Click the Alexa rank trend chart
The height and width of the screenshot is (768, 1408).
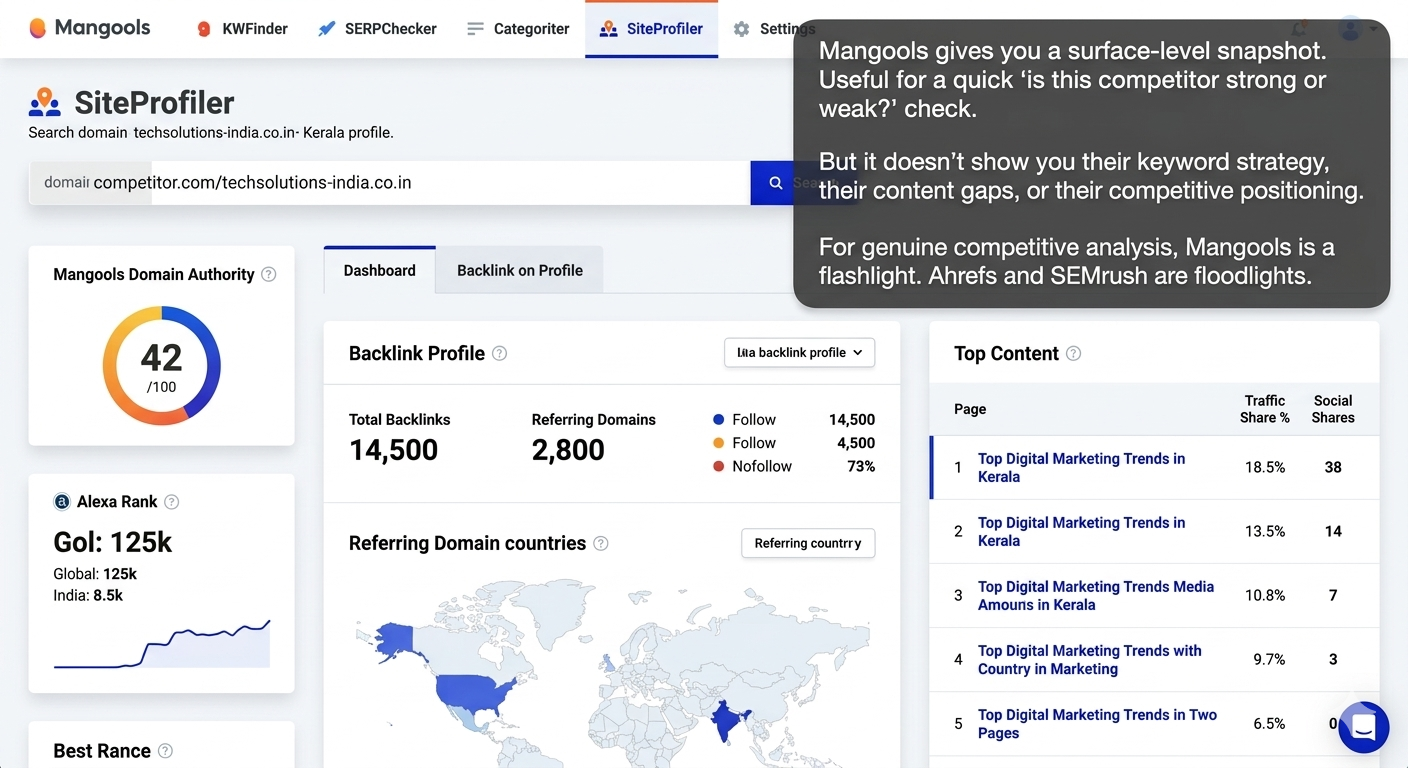[x=162, y=643]
